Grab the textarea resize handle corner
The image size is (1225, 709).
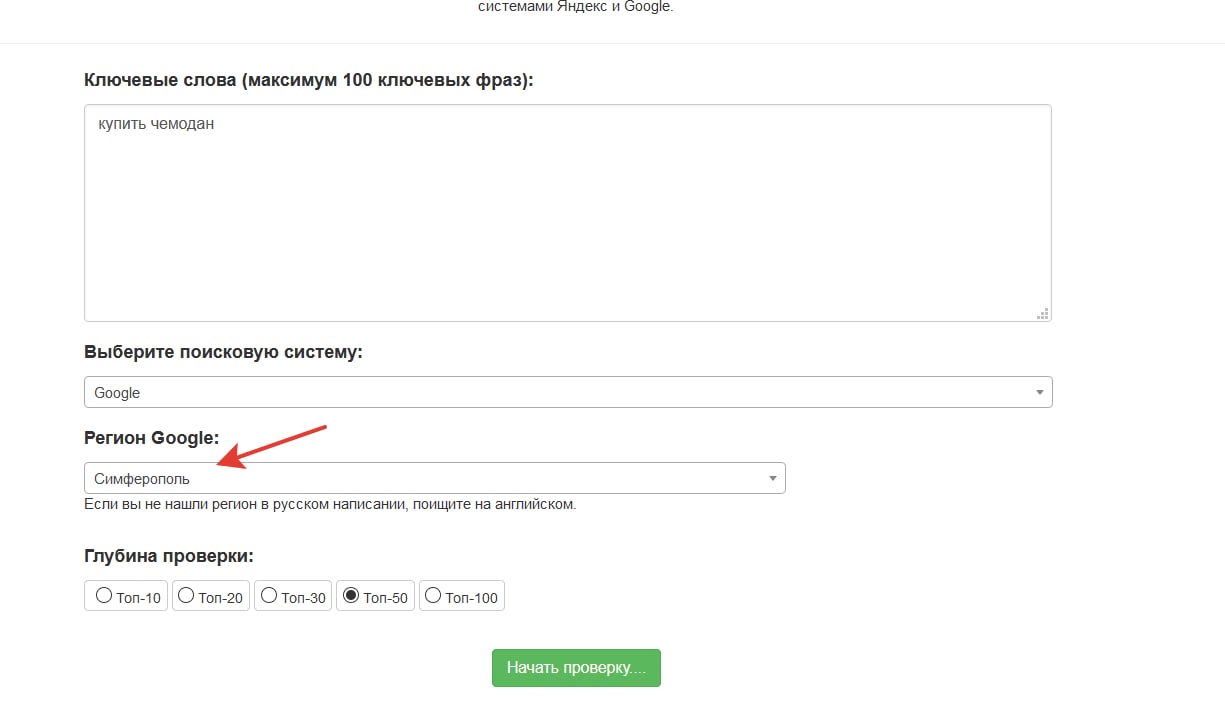tap(1043, 313)
